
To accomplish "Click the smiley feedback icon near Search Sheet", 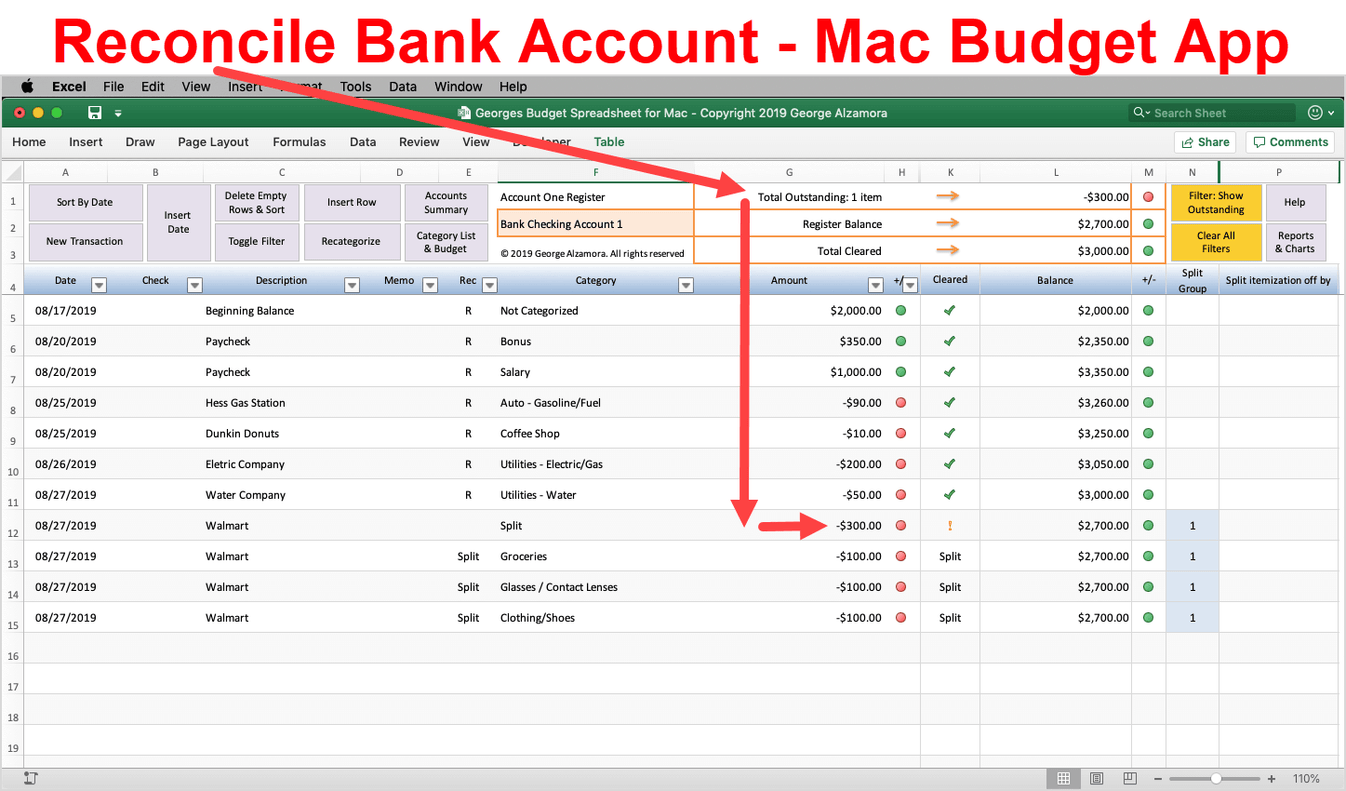I will pyautogui.click(x=1316, y=112).
